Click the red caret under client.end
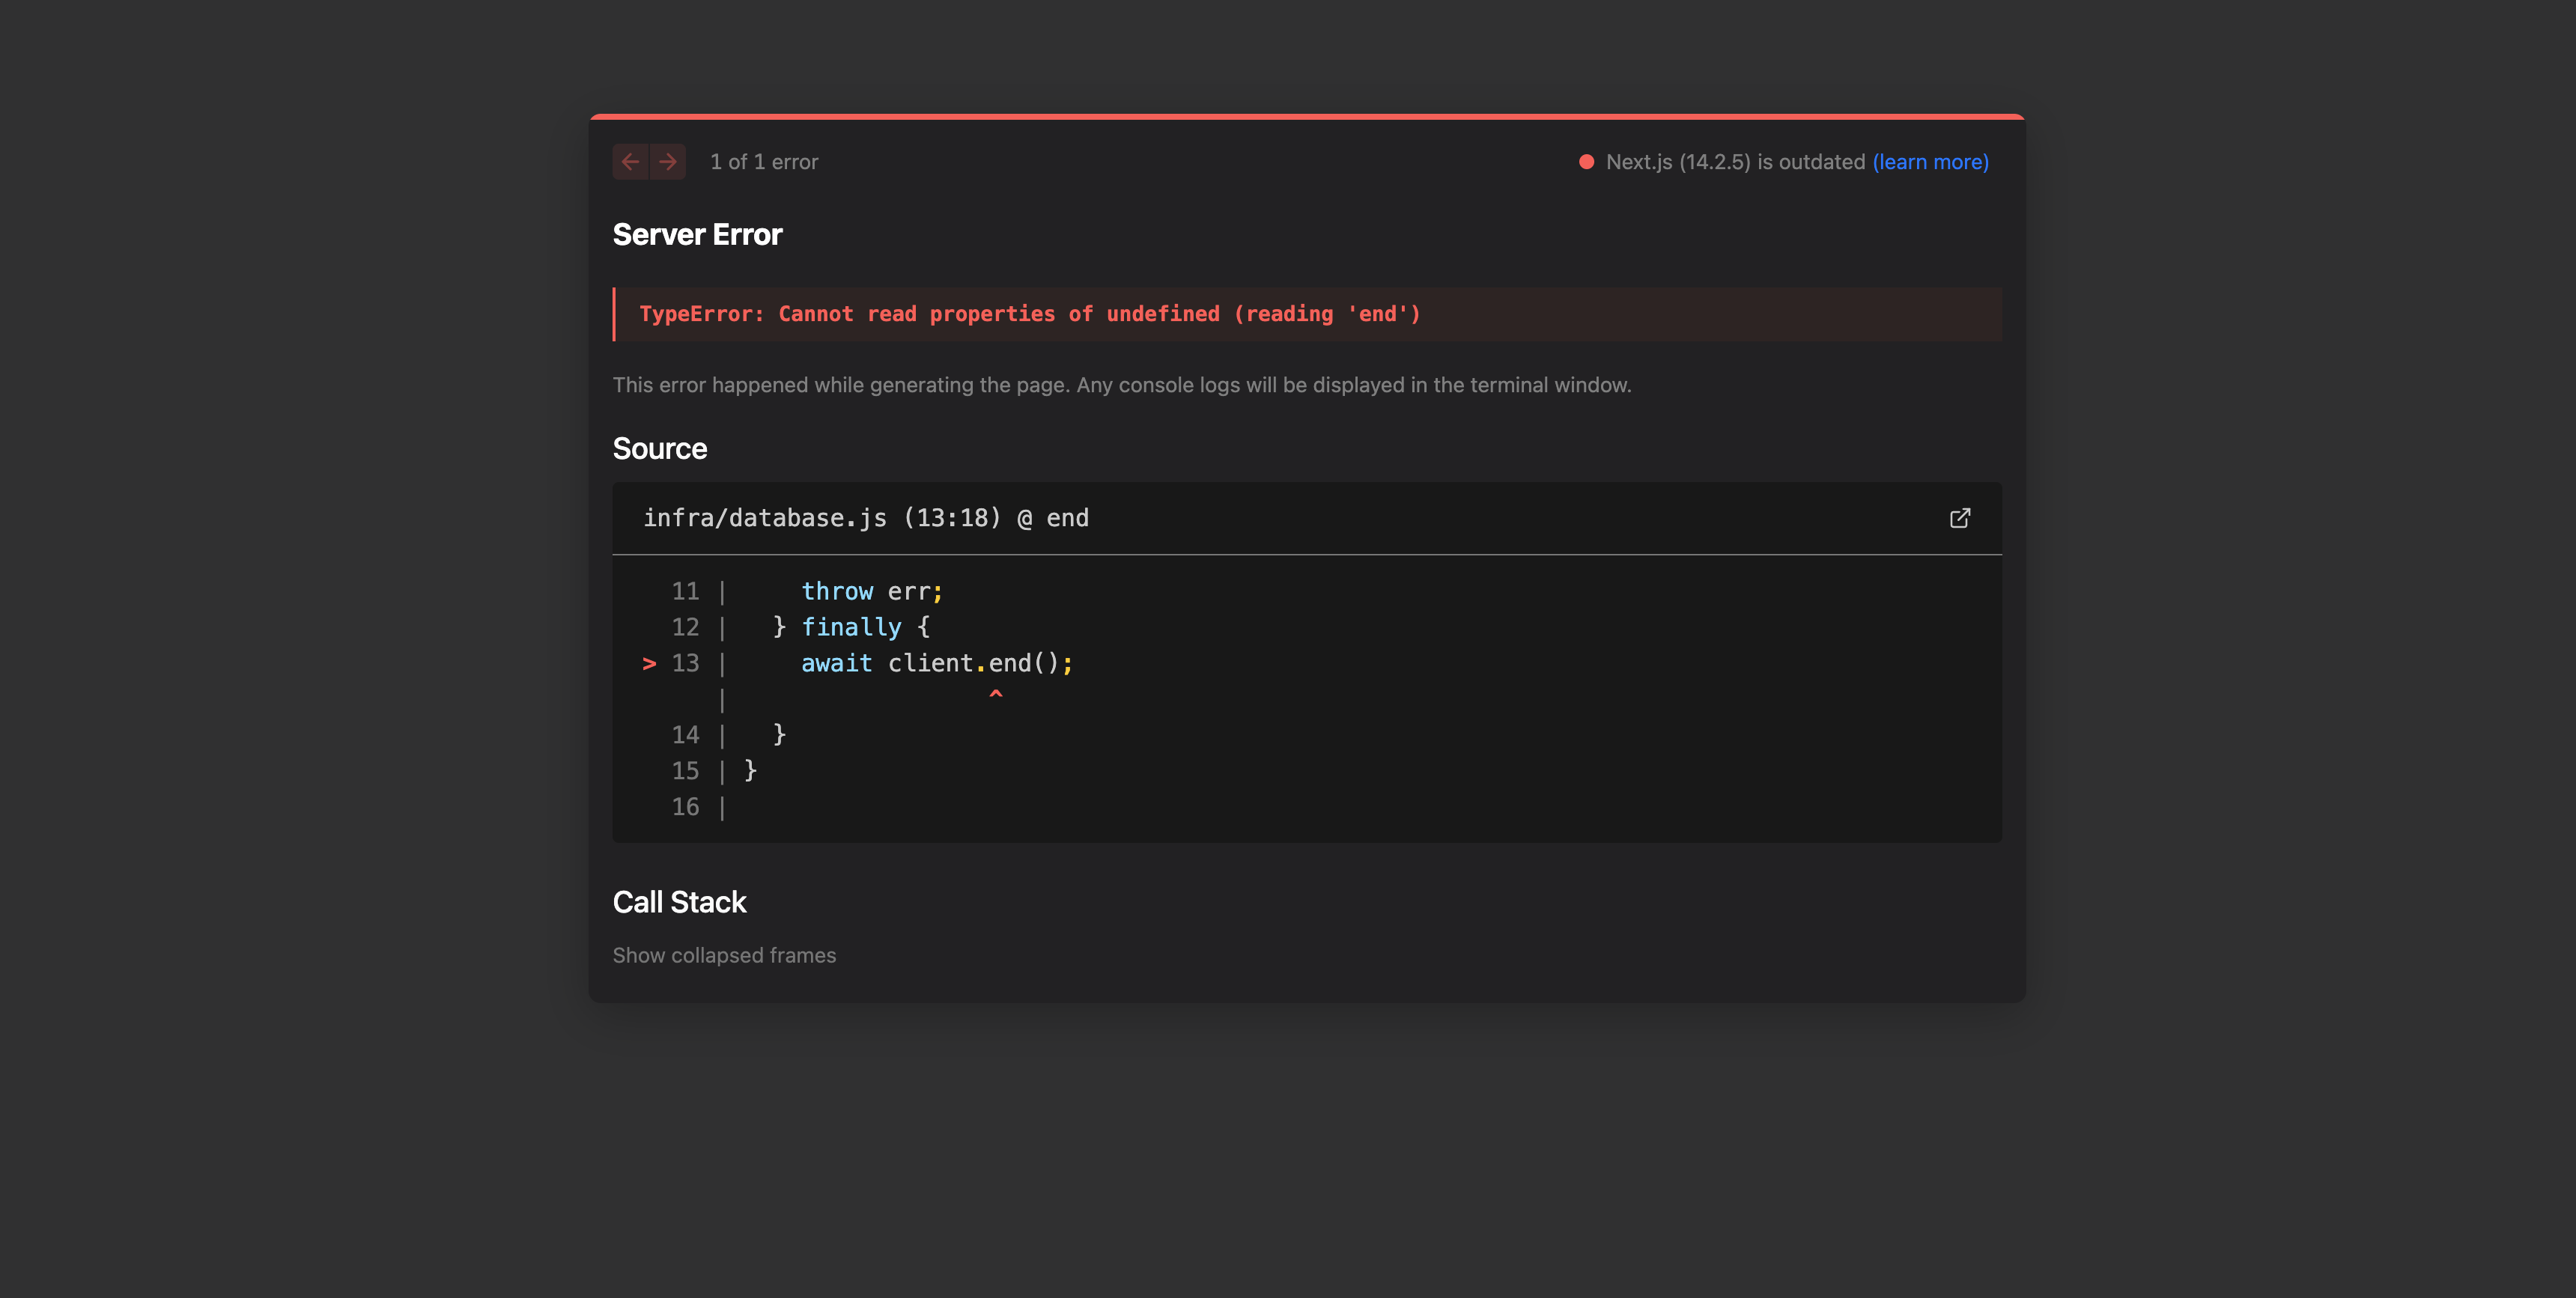 tap(995, 694)
